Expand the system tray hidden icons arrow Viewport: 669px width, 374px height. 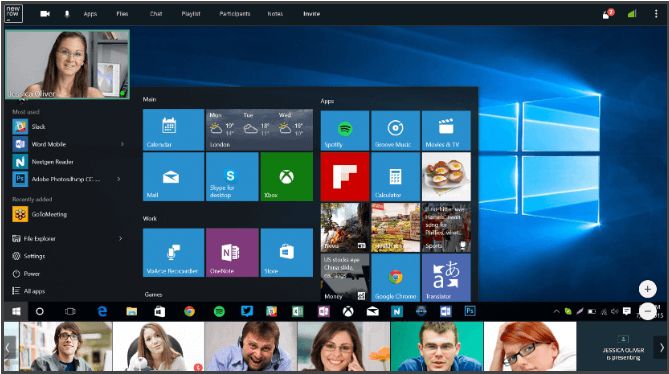coord(556,312)
